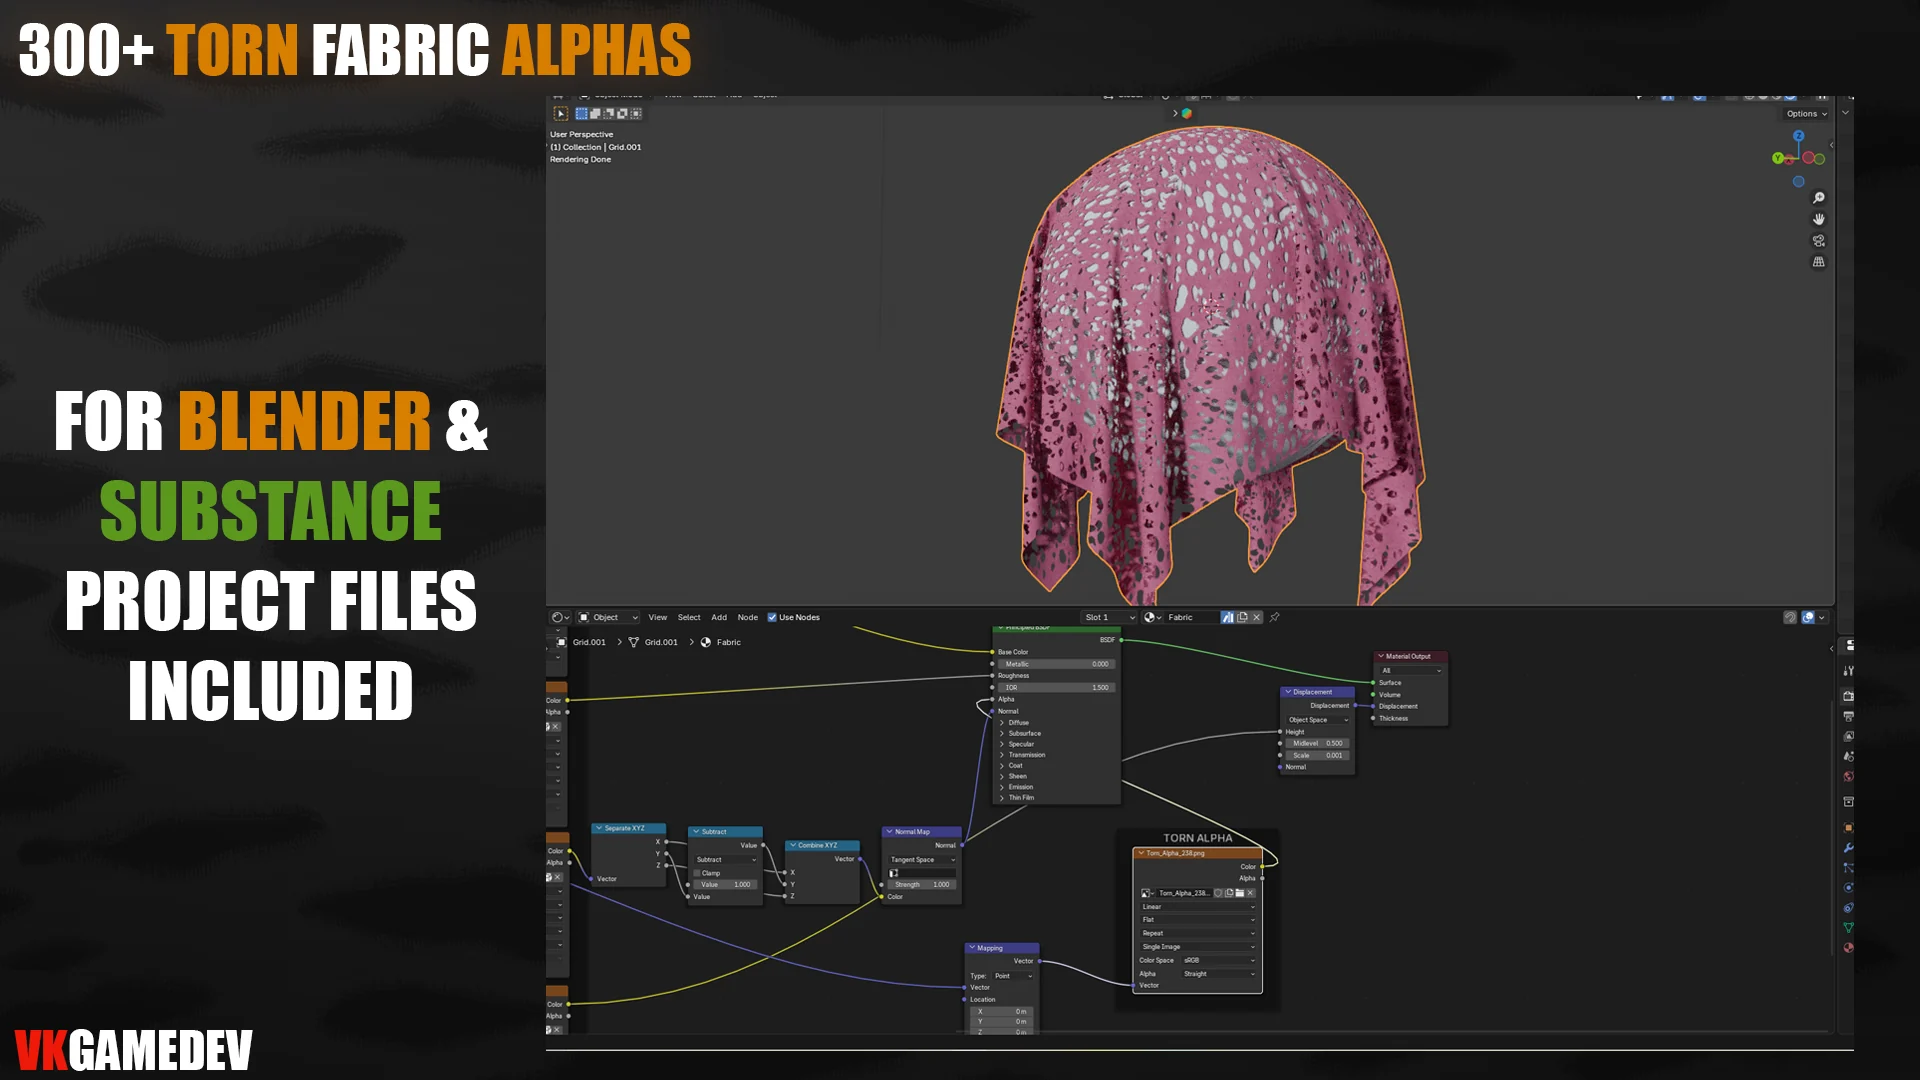Select the tweak select tool icon
1920x1080 pixels.
[561, 114]
